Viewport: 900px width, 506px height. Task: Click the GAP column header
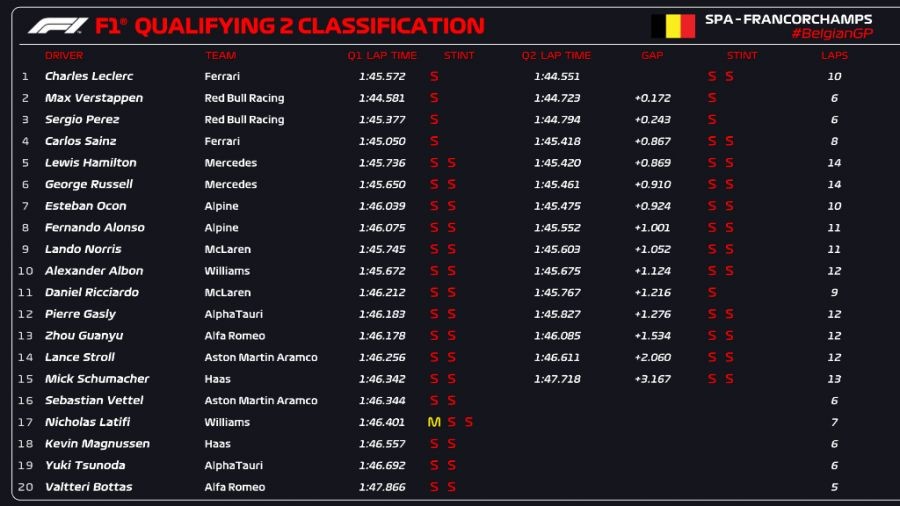tap(652, 56)
